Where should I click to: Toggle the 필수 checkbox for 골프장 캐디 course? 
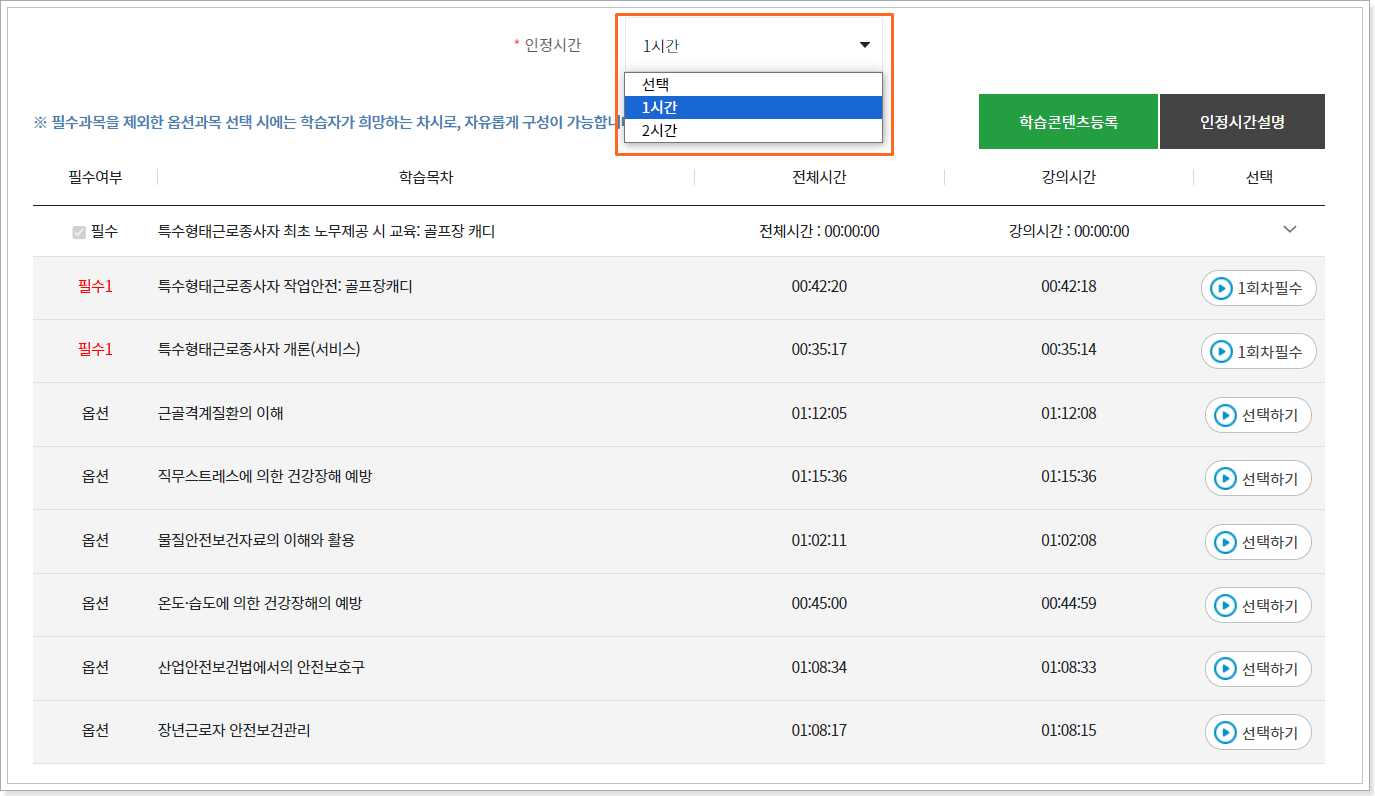point(79,232)
